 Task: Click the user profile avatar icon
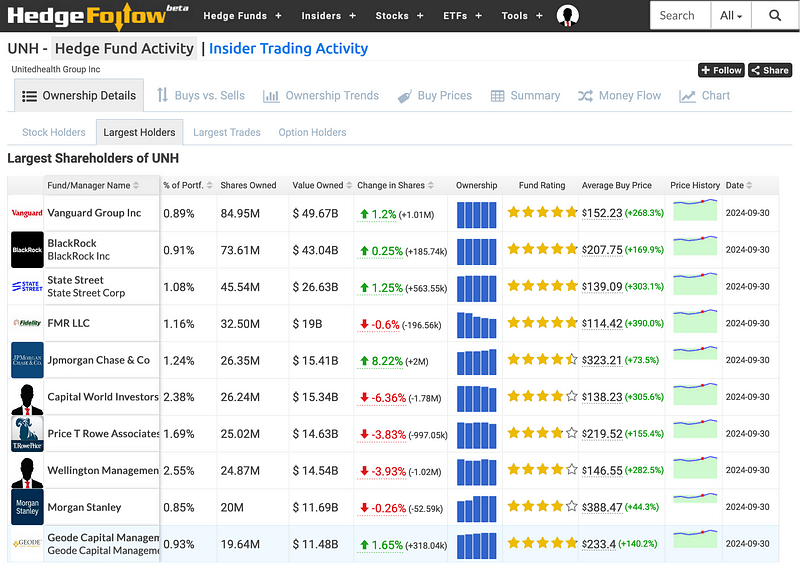[x=568, y=16]
